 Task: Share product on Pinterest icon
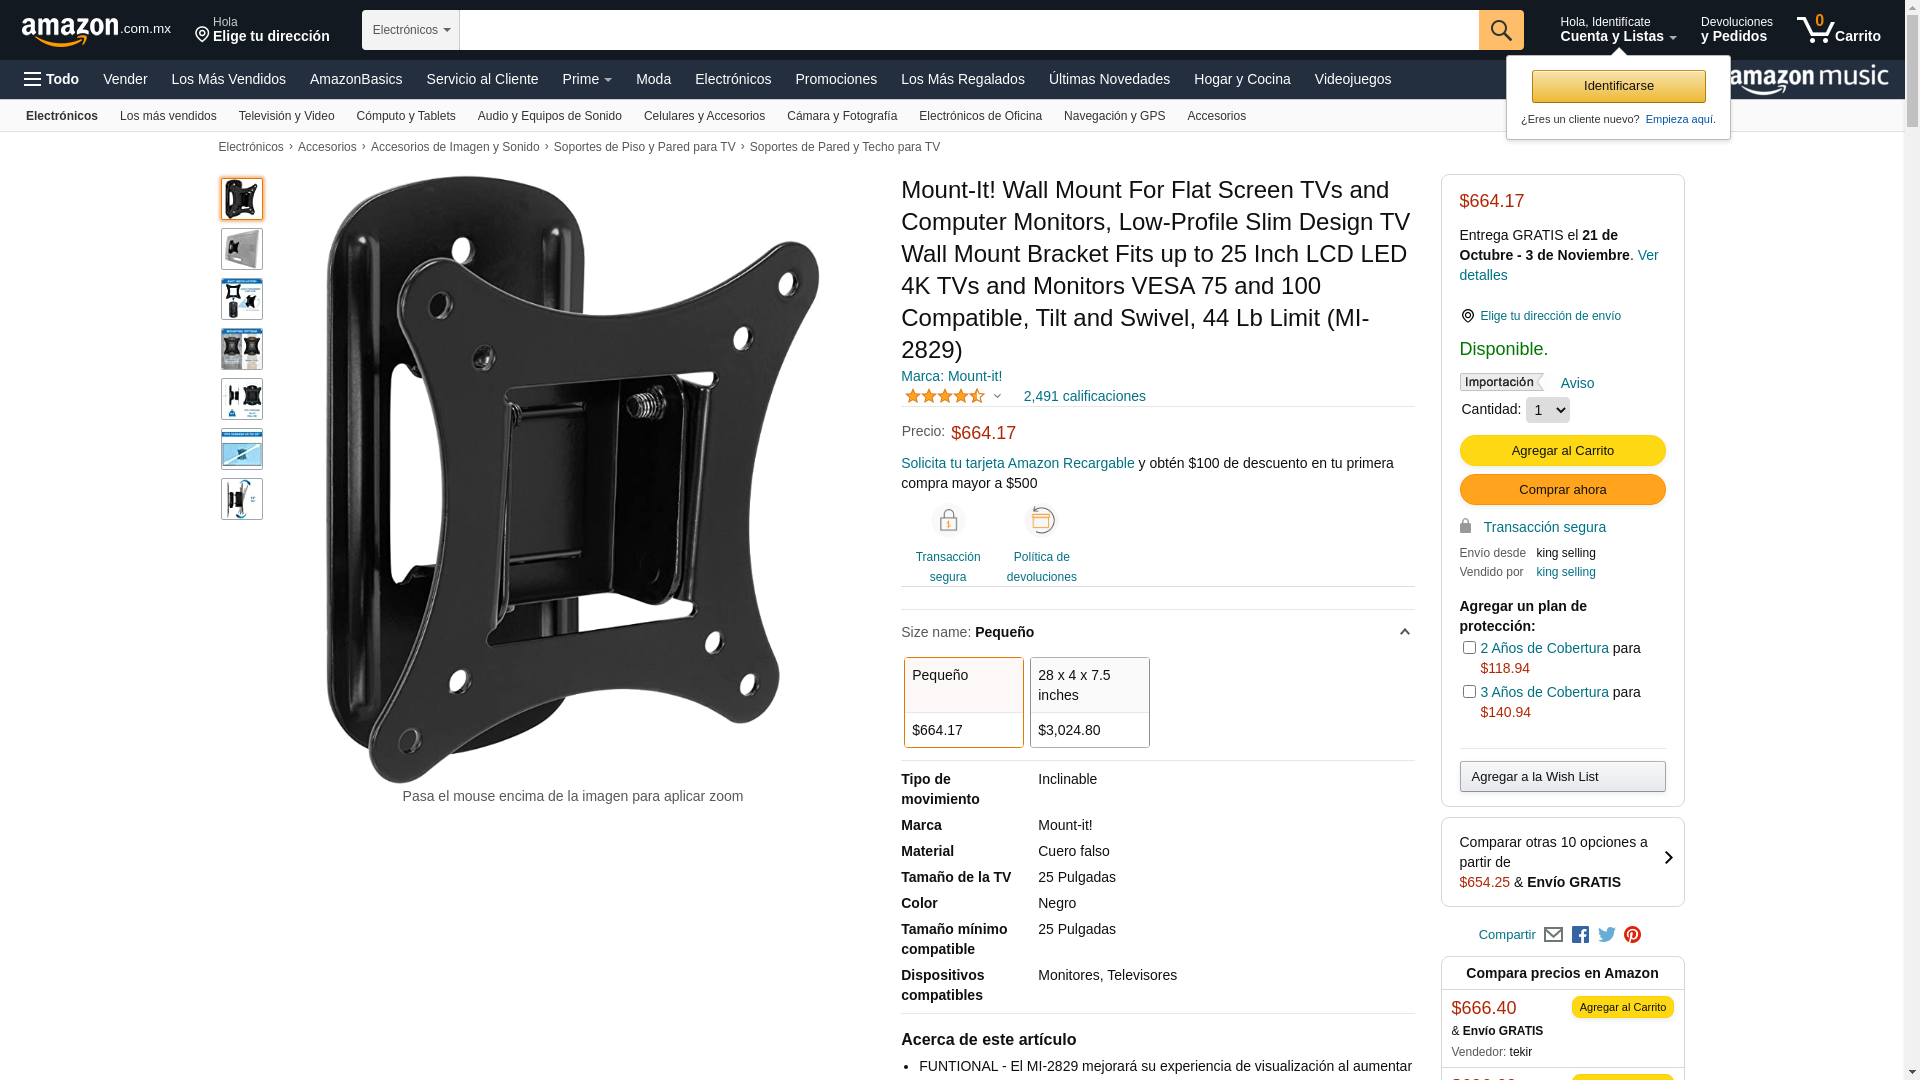coord(1633,935)
